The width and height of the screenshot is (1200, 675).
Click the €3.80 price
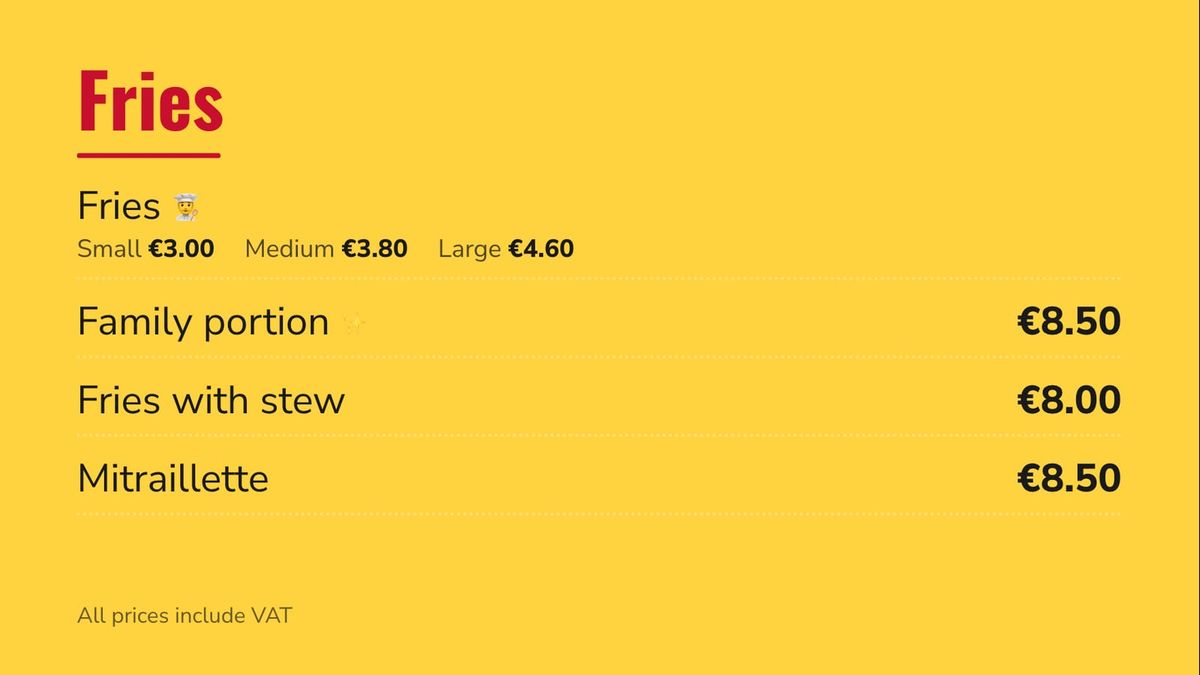tap(374, 248)
